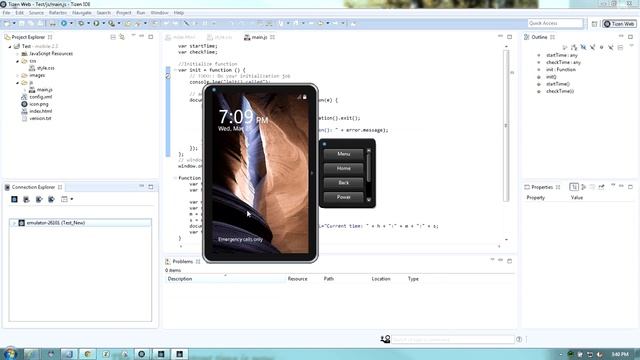
Task: Select config.xml in Project Explorer
Action: pos(40,97)
